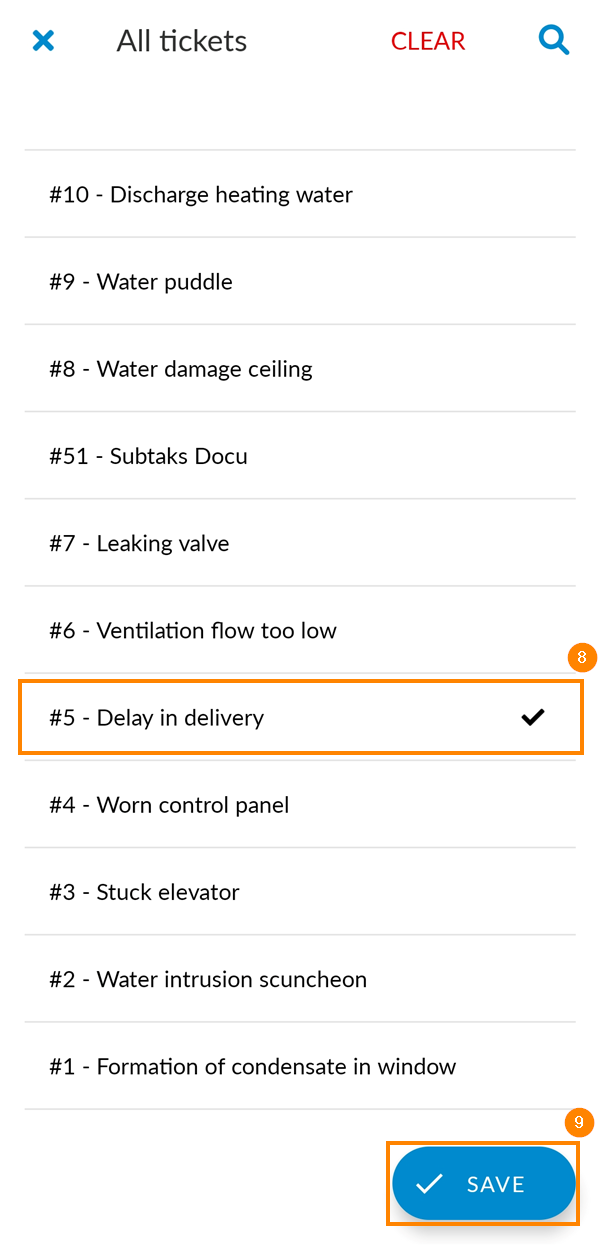
Task: Select ticket #7 Leaking valve
Action: tap(300, 543)
